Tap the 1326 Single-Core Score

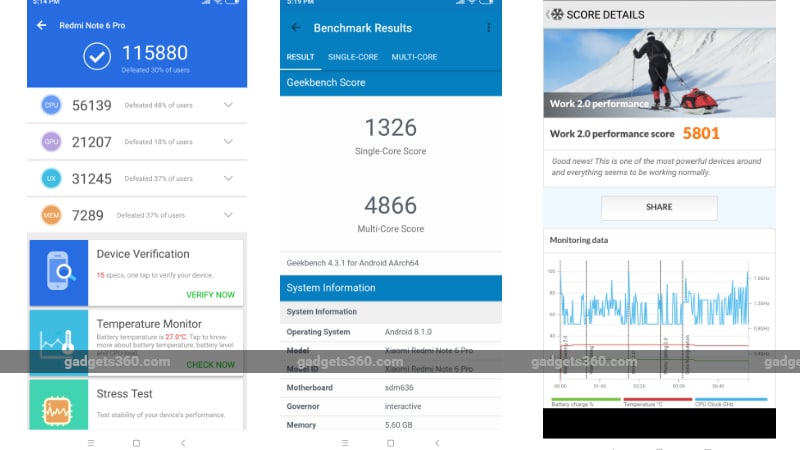(x=391, y=128)
